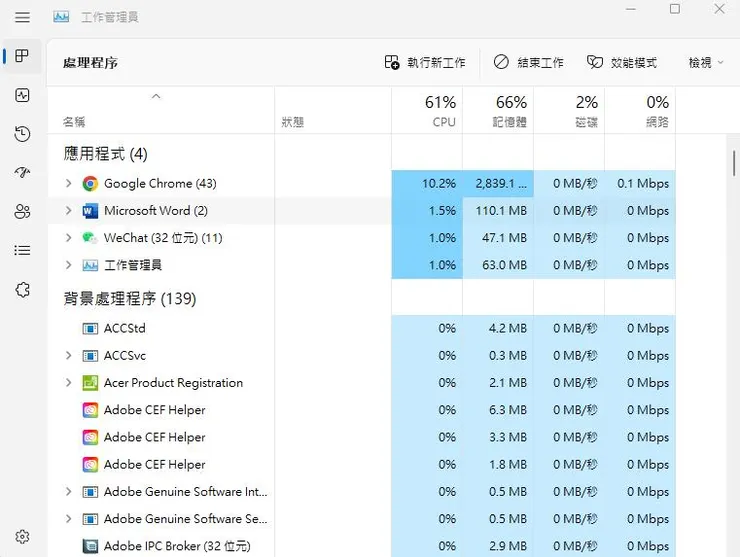Expand the Google Chrome (43) process group

(68, 184)
